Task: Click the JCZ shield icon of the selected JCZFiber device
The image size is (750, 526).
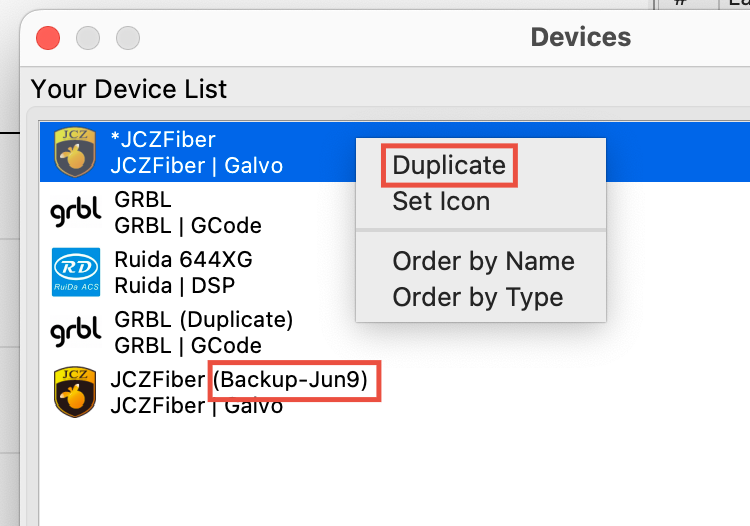Action: (x=75, y=152)
